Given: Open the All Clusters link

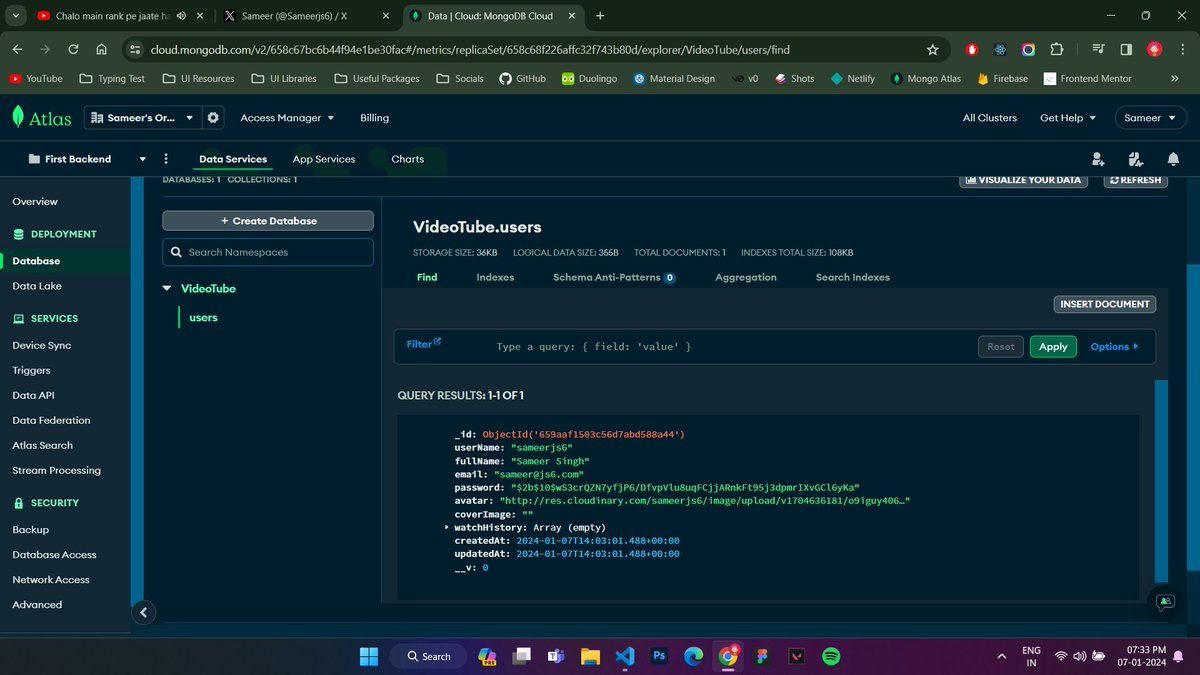Looking at the screenshot, I should pos(990,117).
